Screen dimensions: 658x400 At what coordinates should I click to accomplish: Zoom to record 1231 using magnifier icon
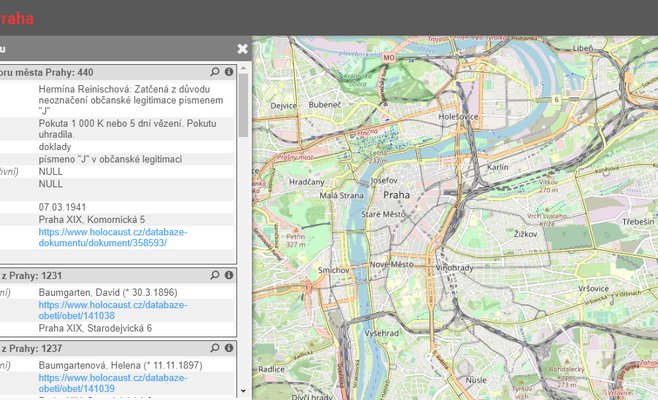tap(215, 275)
